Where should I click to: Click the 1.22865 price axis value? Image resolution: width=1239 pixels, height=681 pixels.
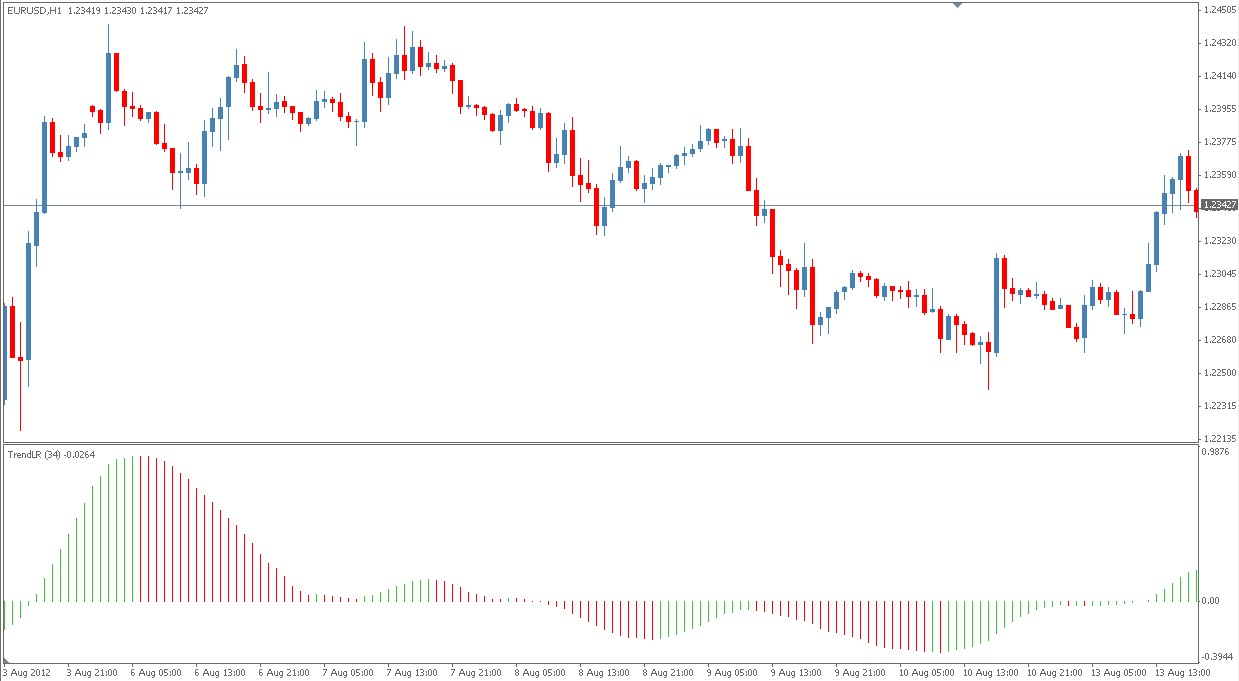point(1221,307)
